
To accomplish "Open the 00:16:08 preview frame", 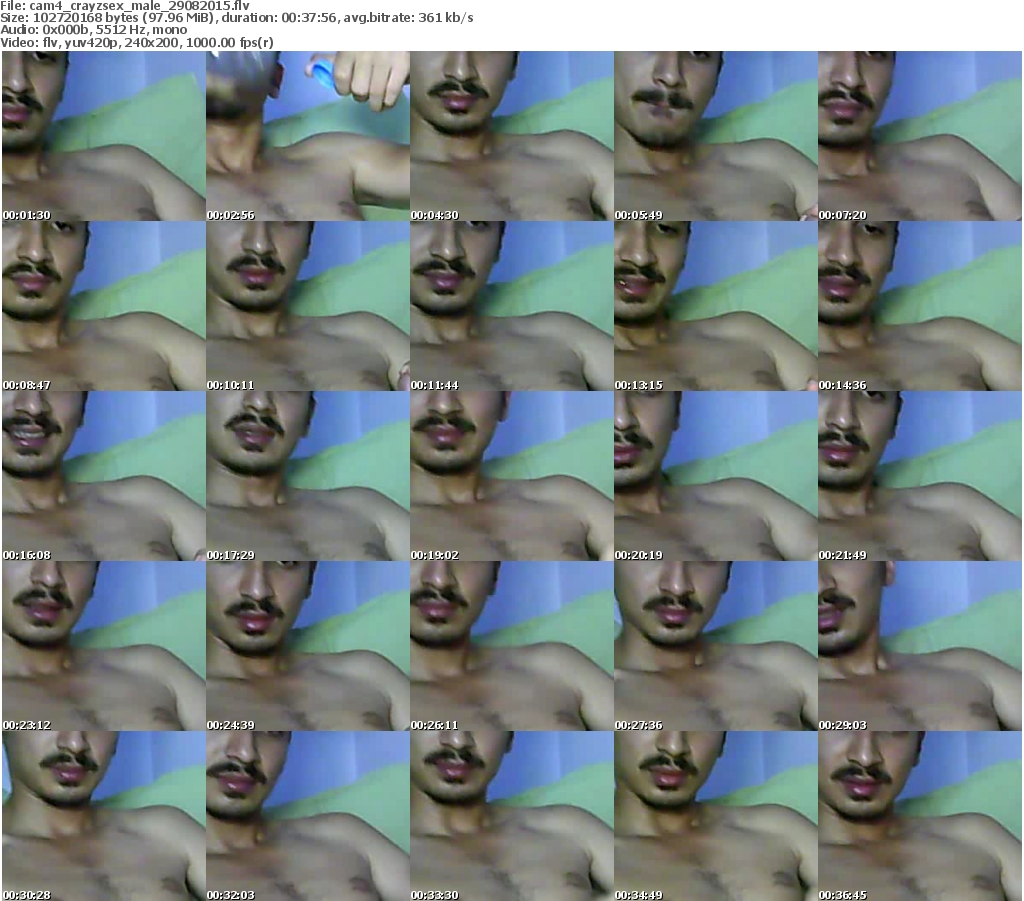I will 104,476.
